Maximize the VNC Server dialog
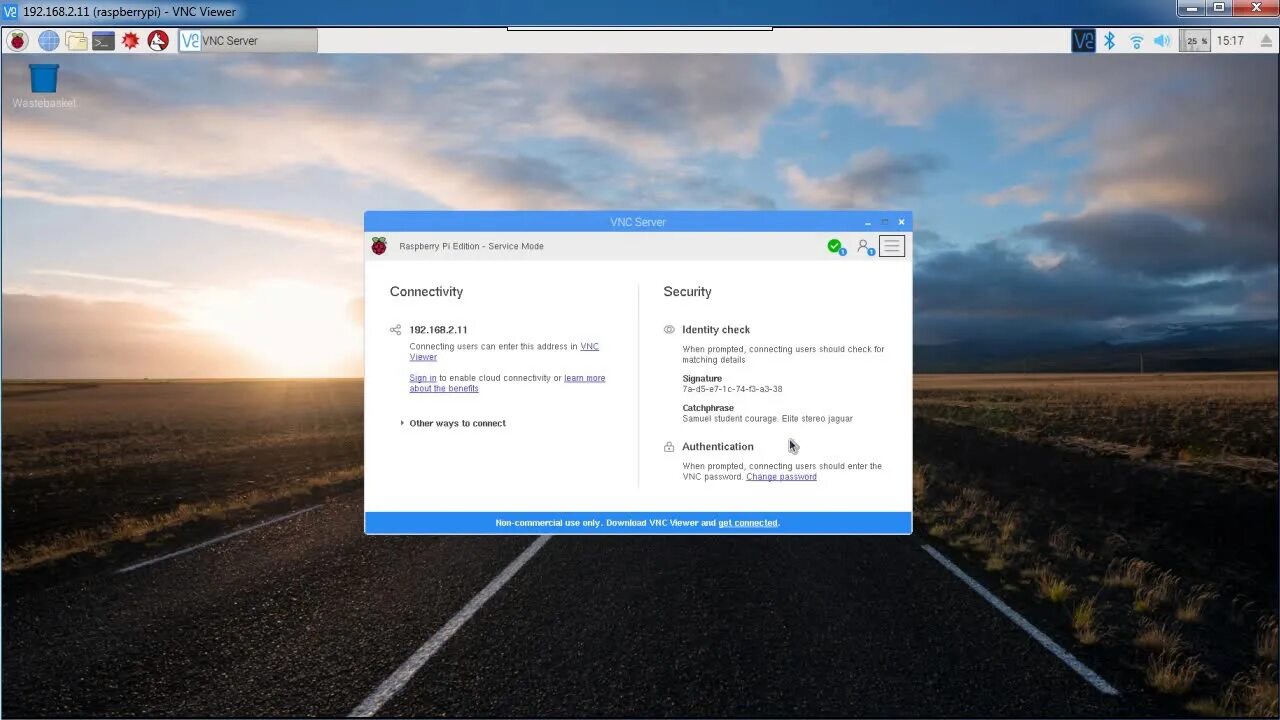This screenshot has width=1280, height=720. click(x=885, y=222)
